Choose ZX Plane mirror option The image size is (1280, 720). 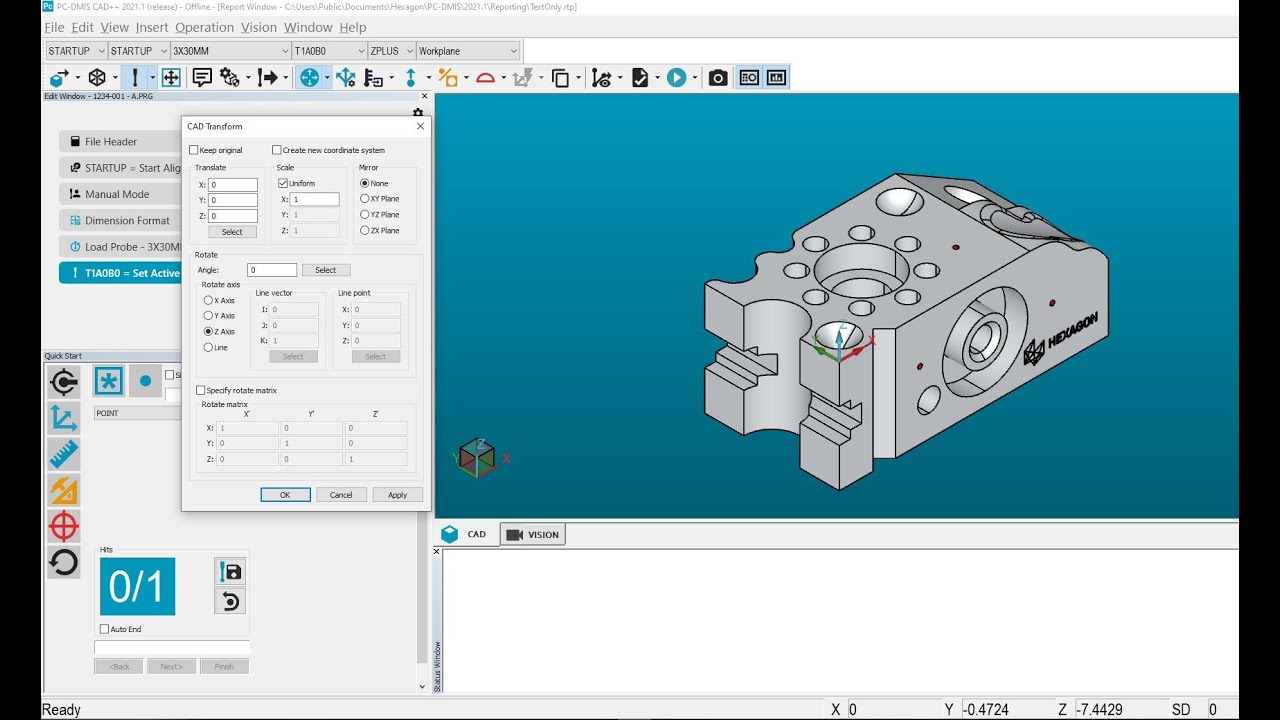365,230
